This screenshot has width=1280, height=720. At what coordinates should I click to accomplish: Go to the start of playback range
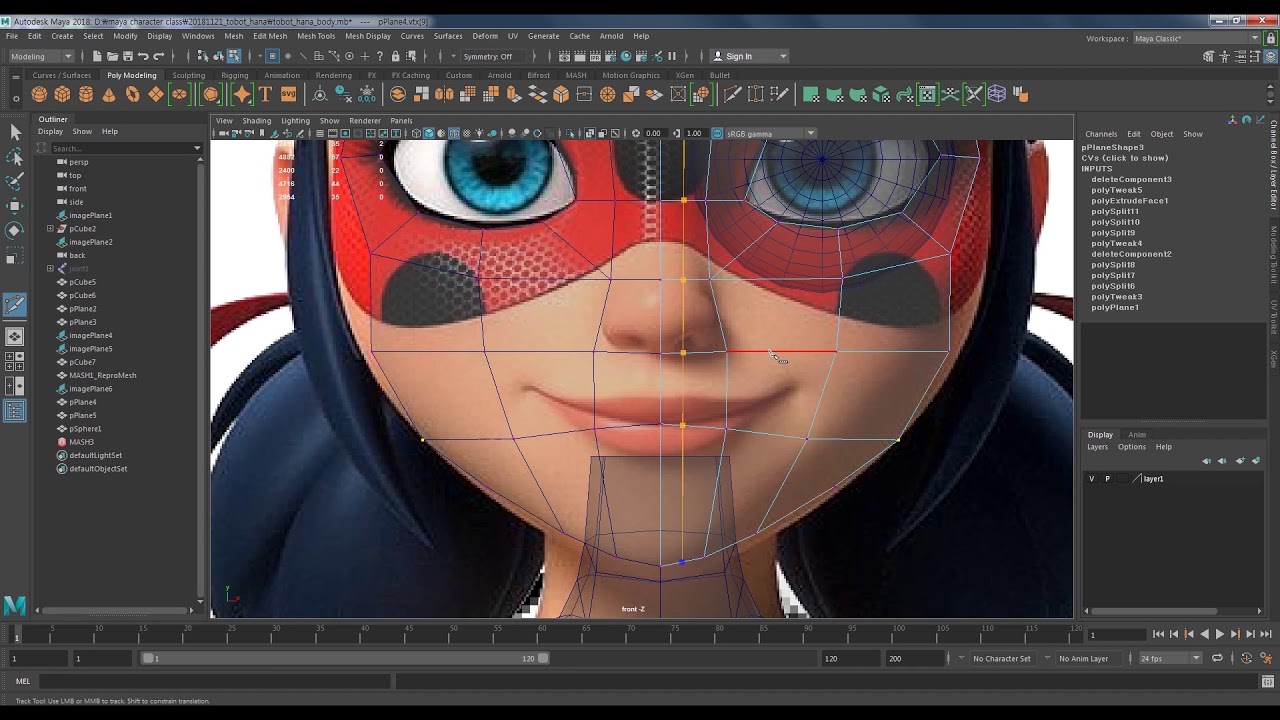click(x=1158, y=634)
